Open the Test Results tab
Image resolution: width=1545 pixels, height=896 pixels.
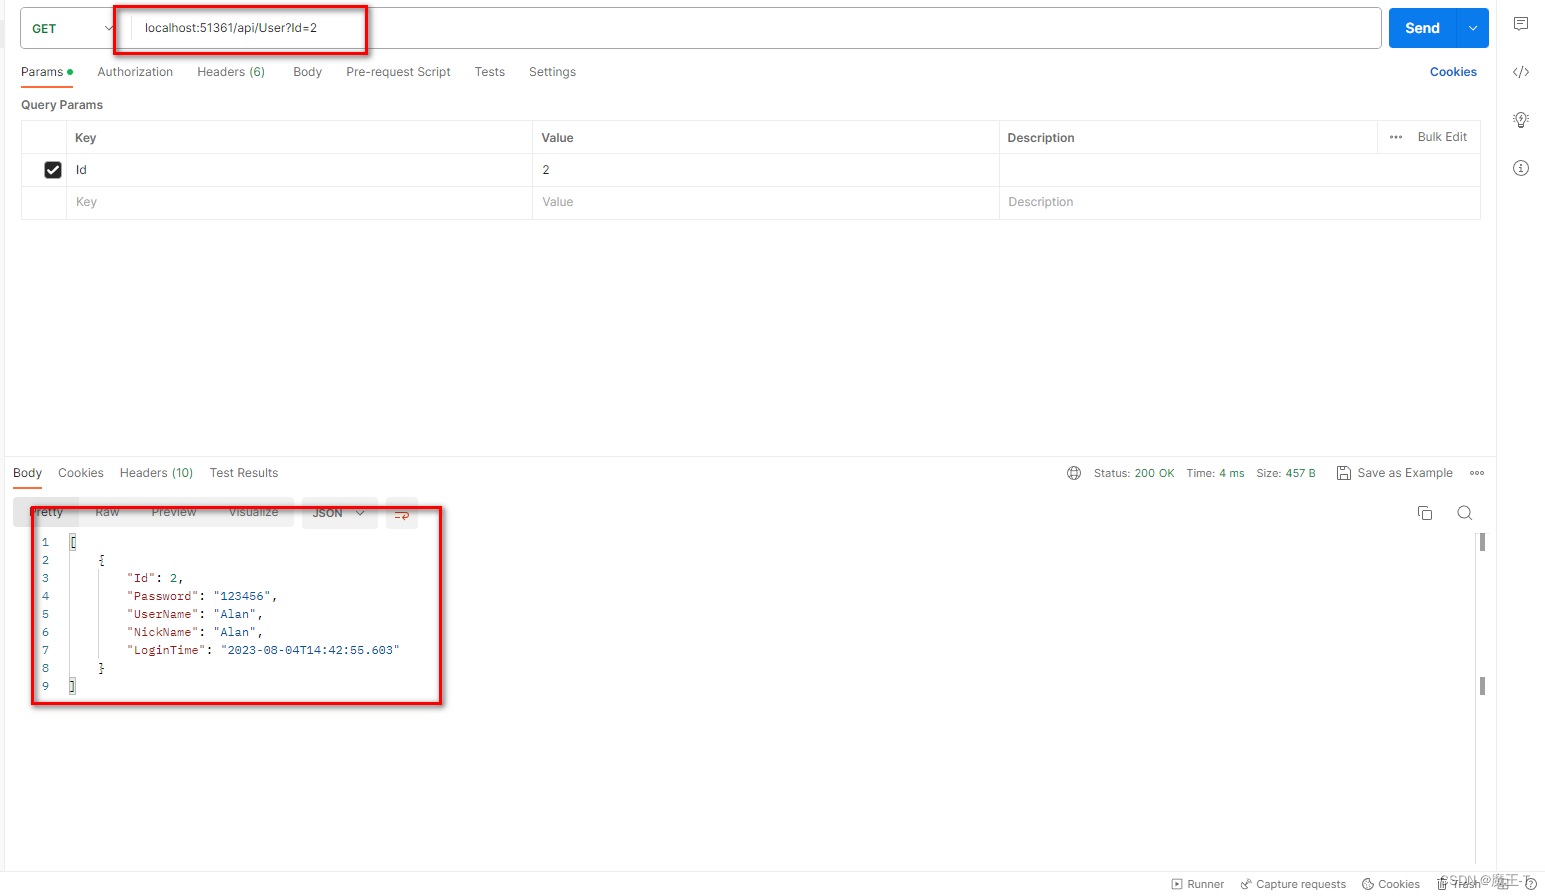[x=244, y=473]
